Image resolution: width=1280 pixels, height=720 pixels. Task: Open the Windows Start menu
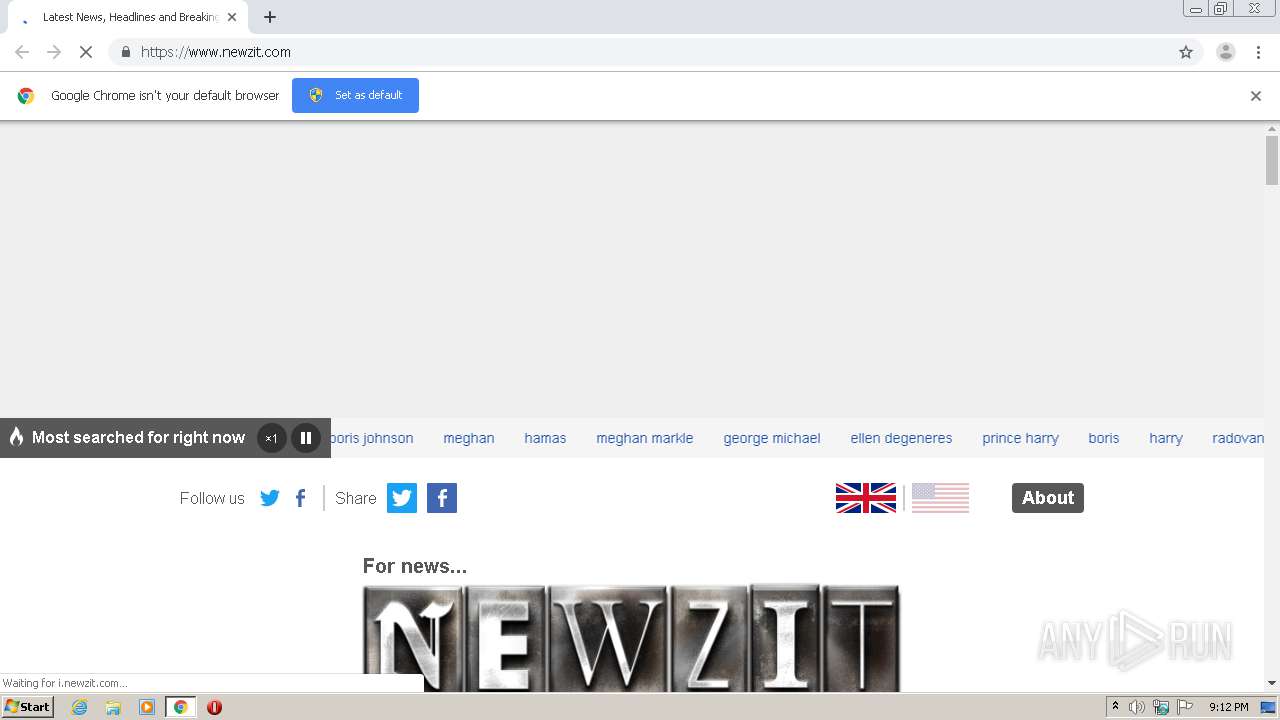point(28,707)
